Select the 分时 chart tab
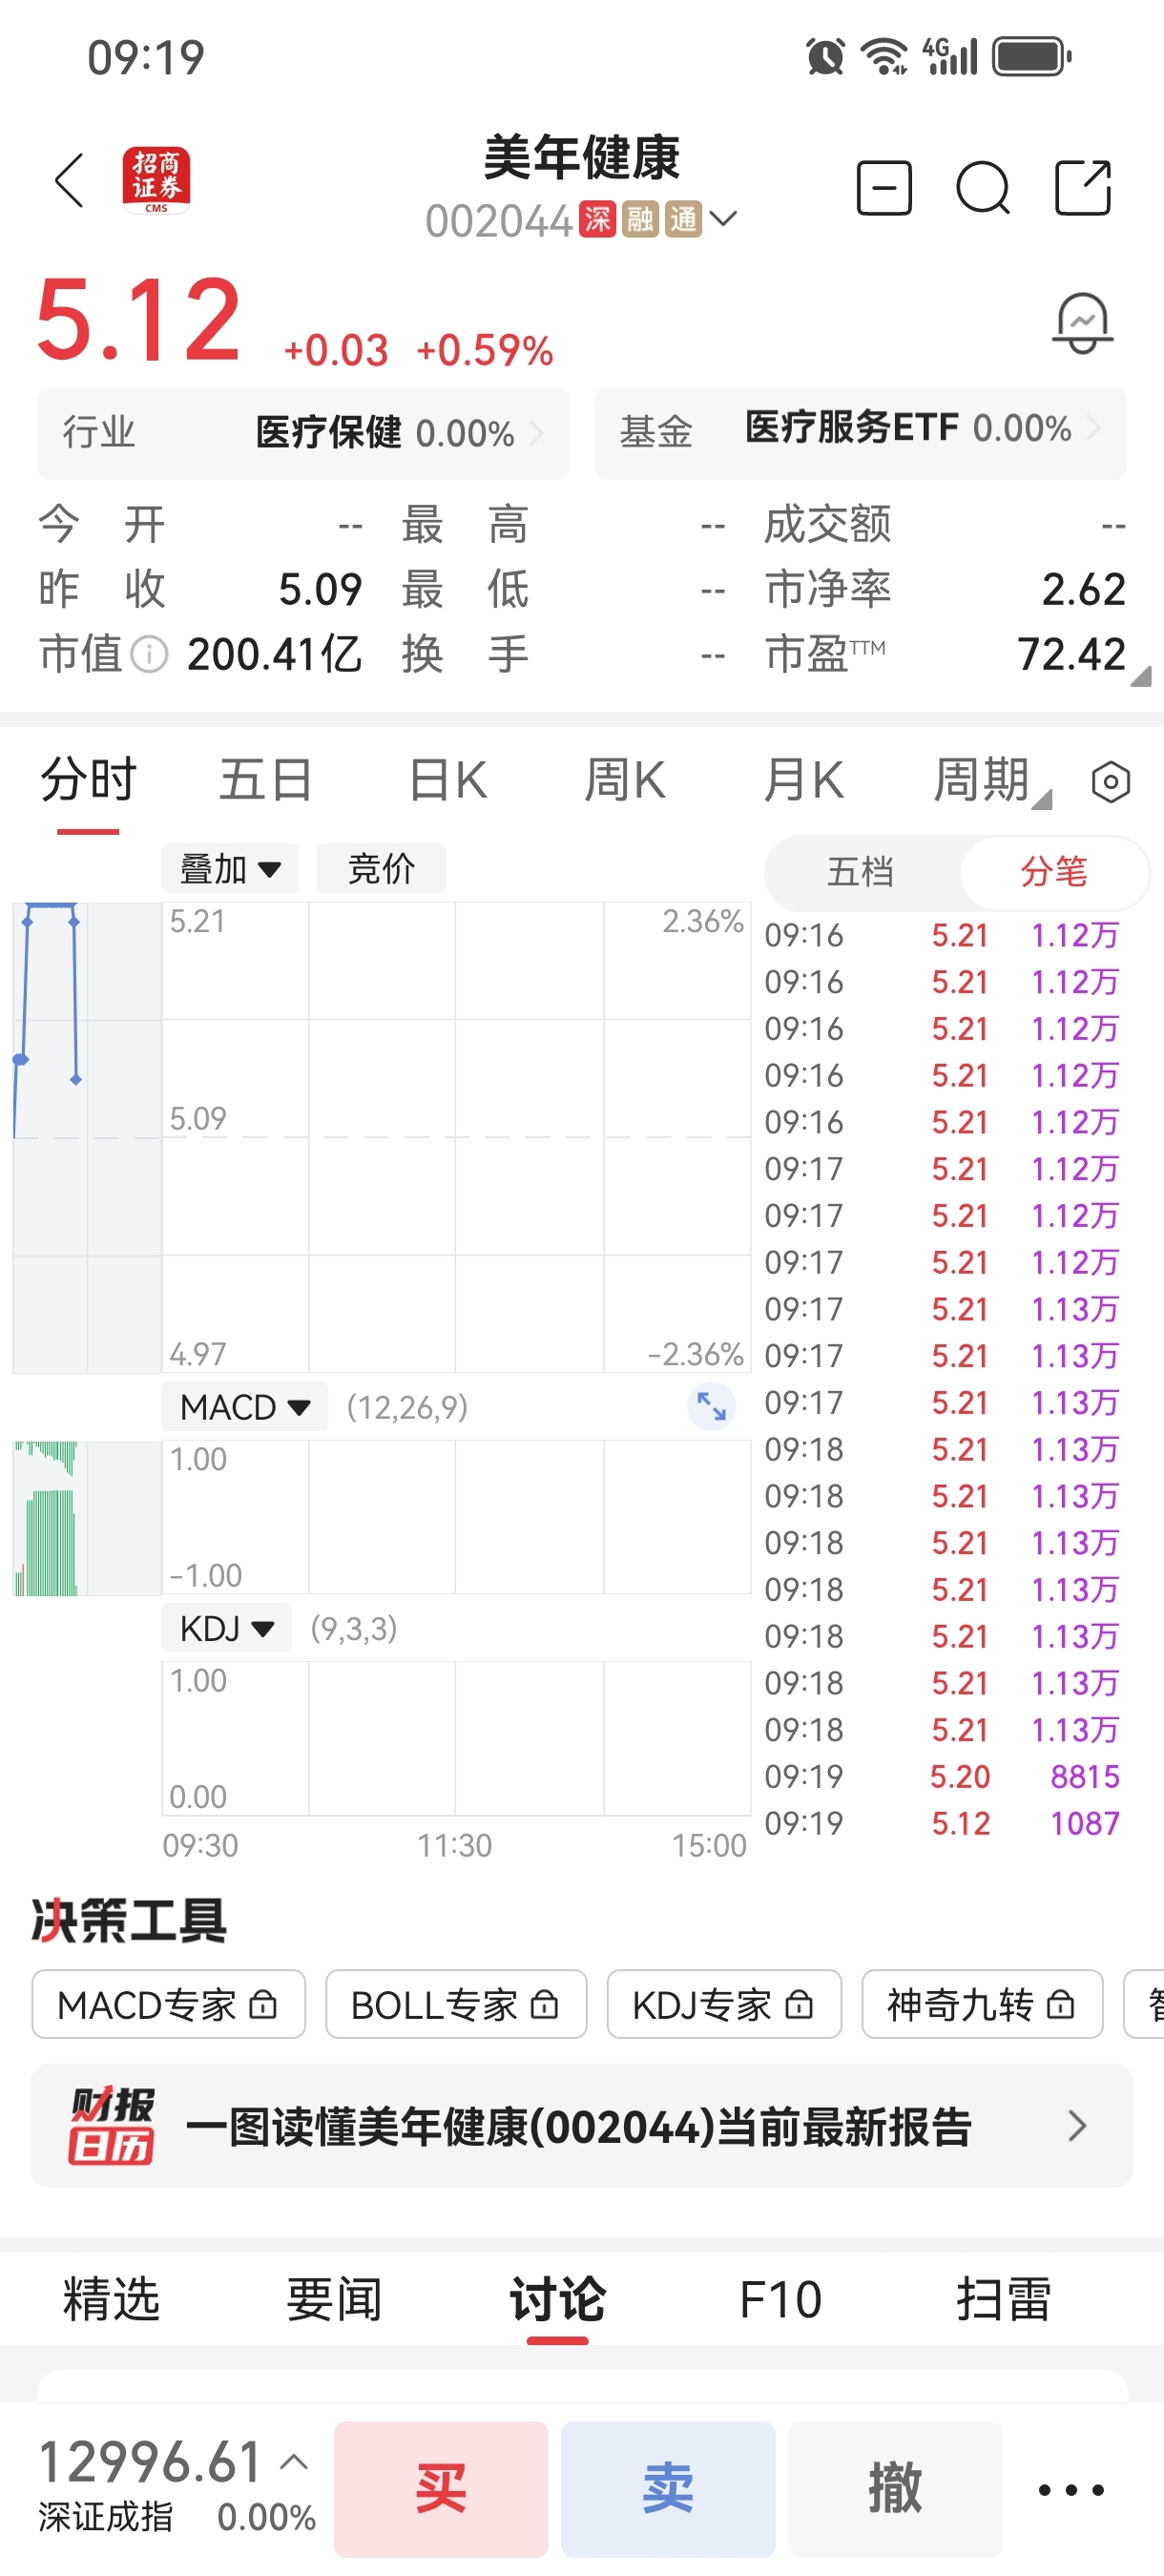The image size is (1164, 2576). (x=88, y=780)
